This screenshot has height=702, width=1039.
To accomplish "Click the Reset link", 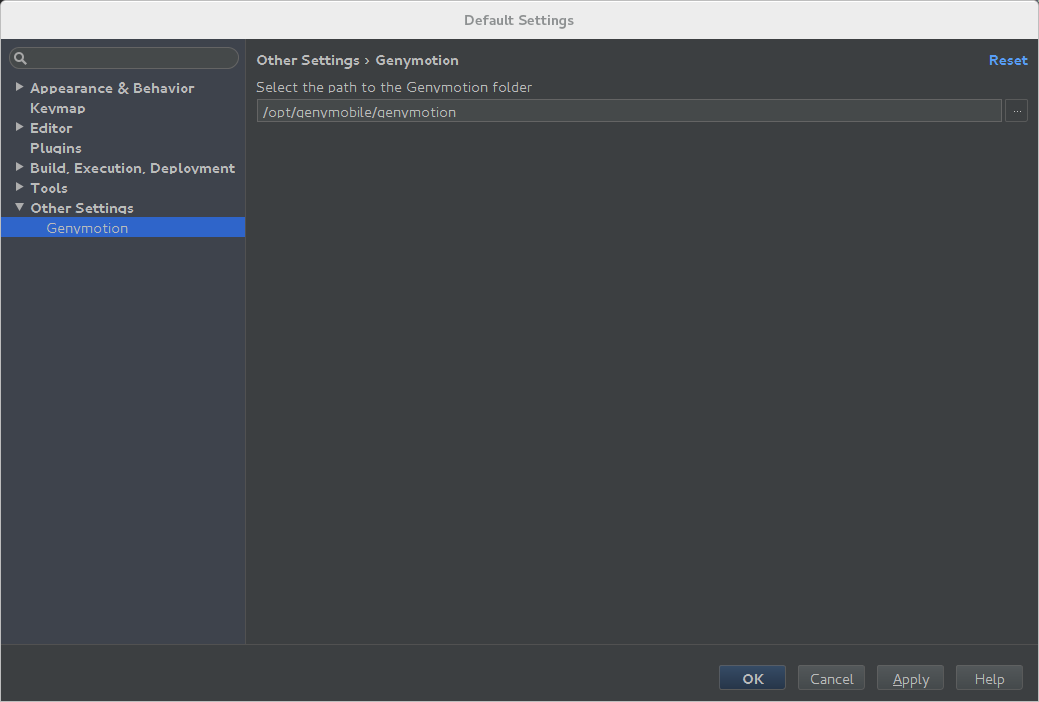I will click(x=1008, y=60).
